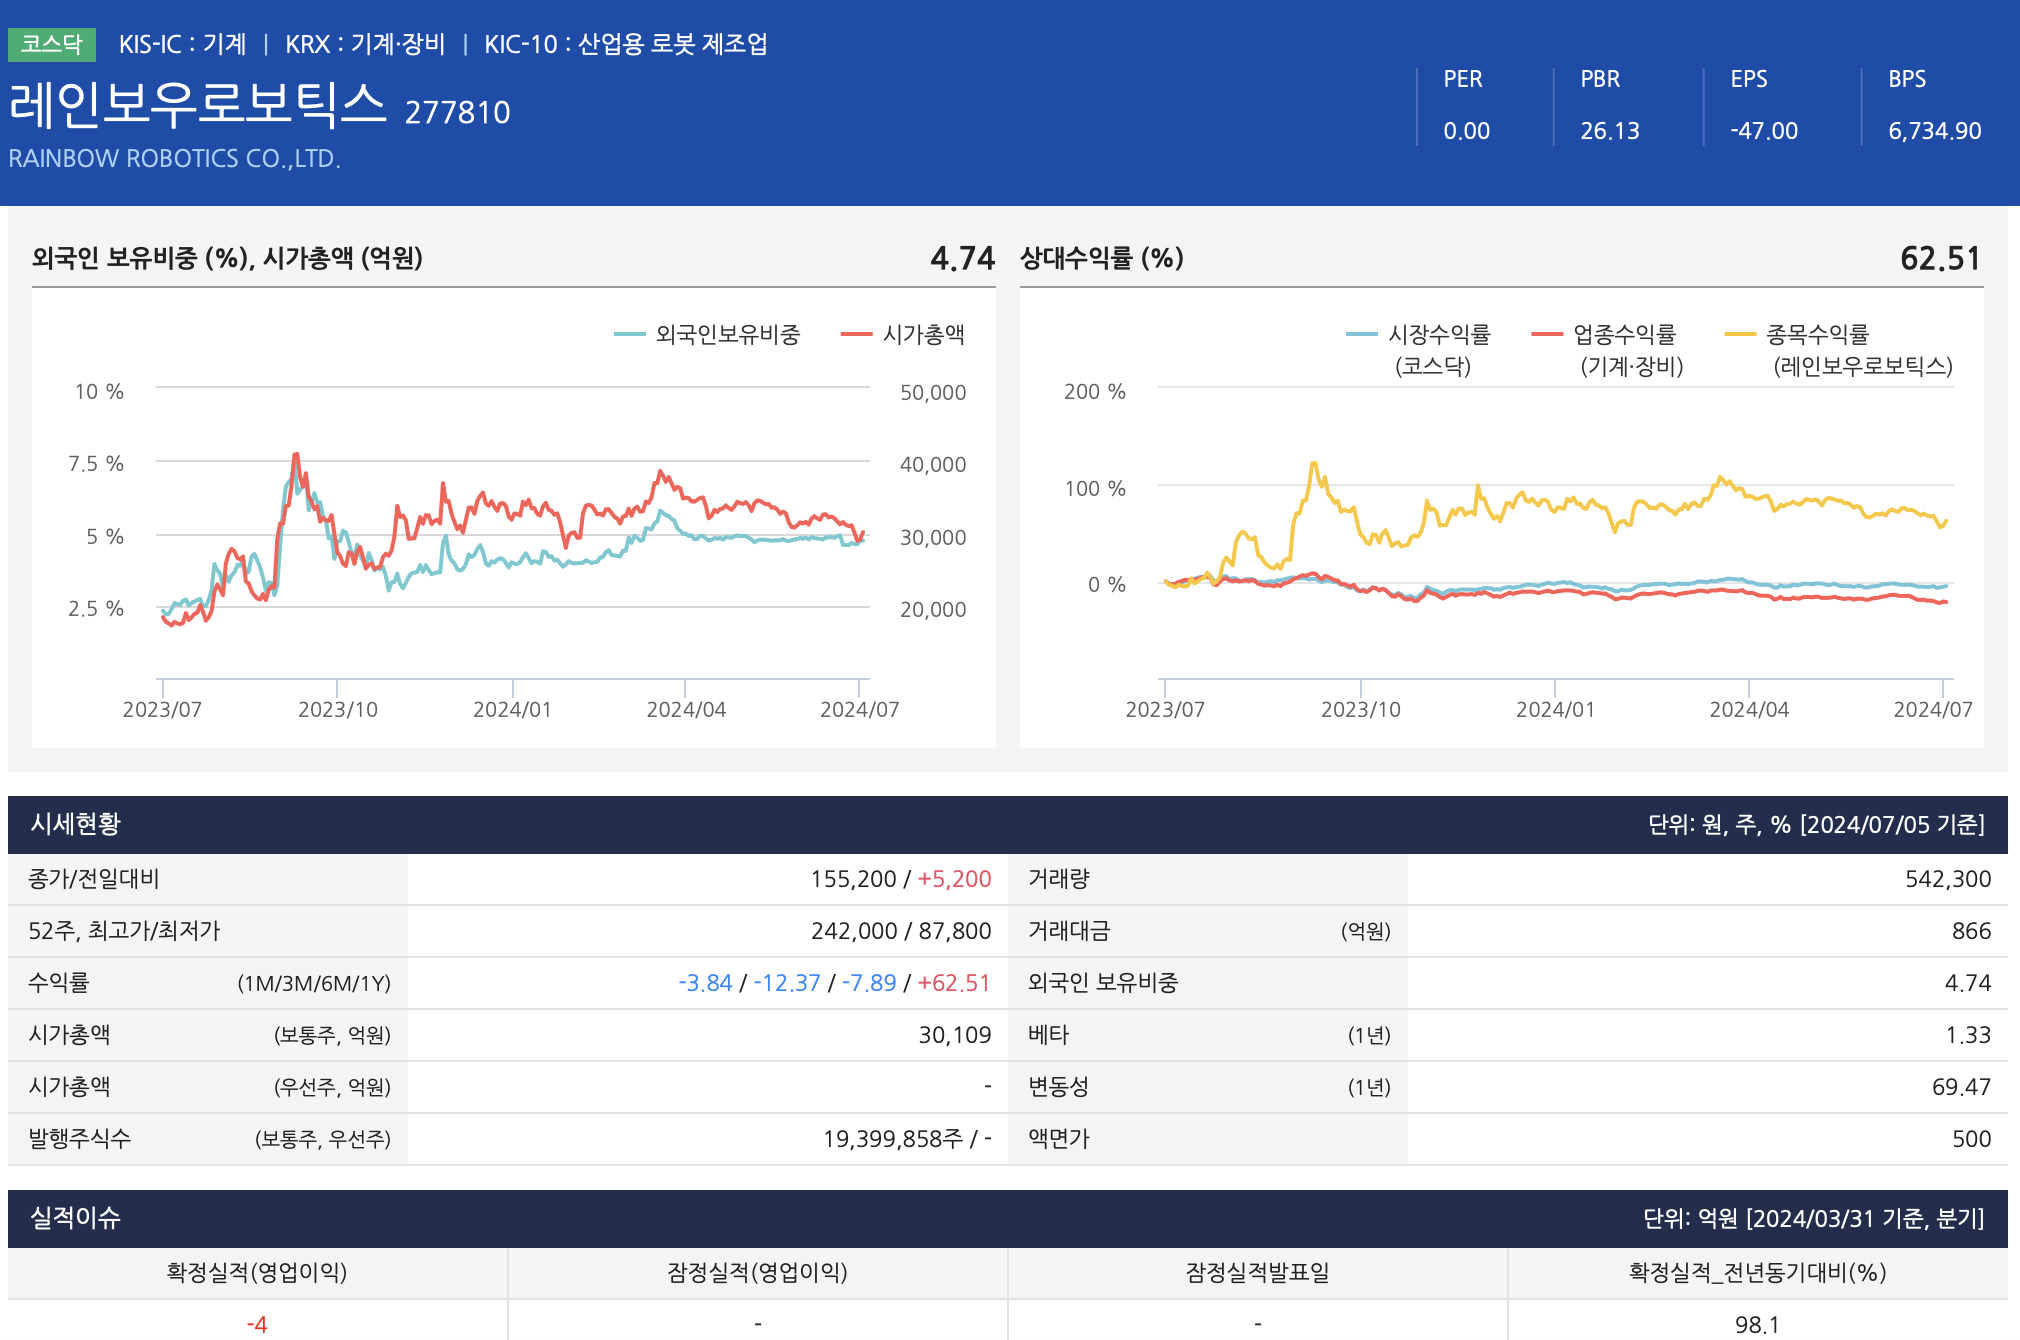Select the KRX : 기계·장비 classification link

[365, 44]
